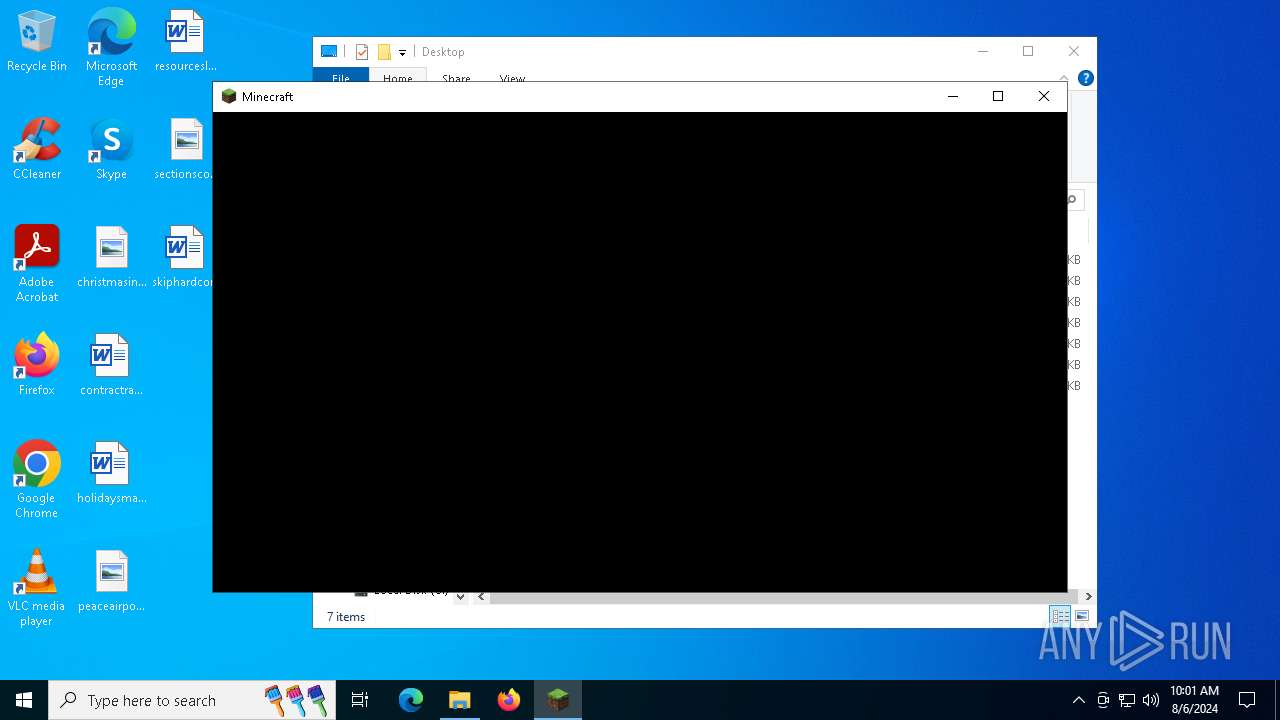Click the horizontal scrollbar left arrow in File Explorer
1280x720 pixels.
[x=482, y=596]
